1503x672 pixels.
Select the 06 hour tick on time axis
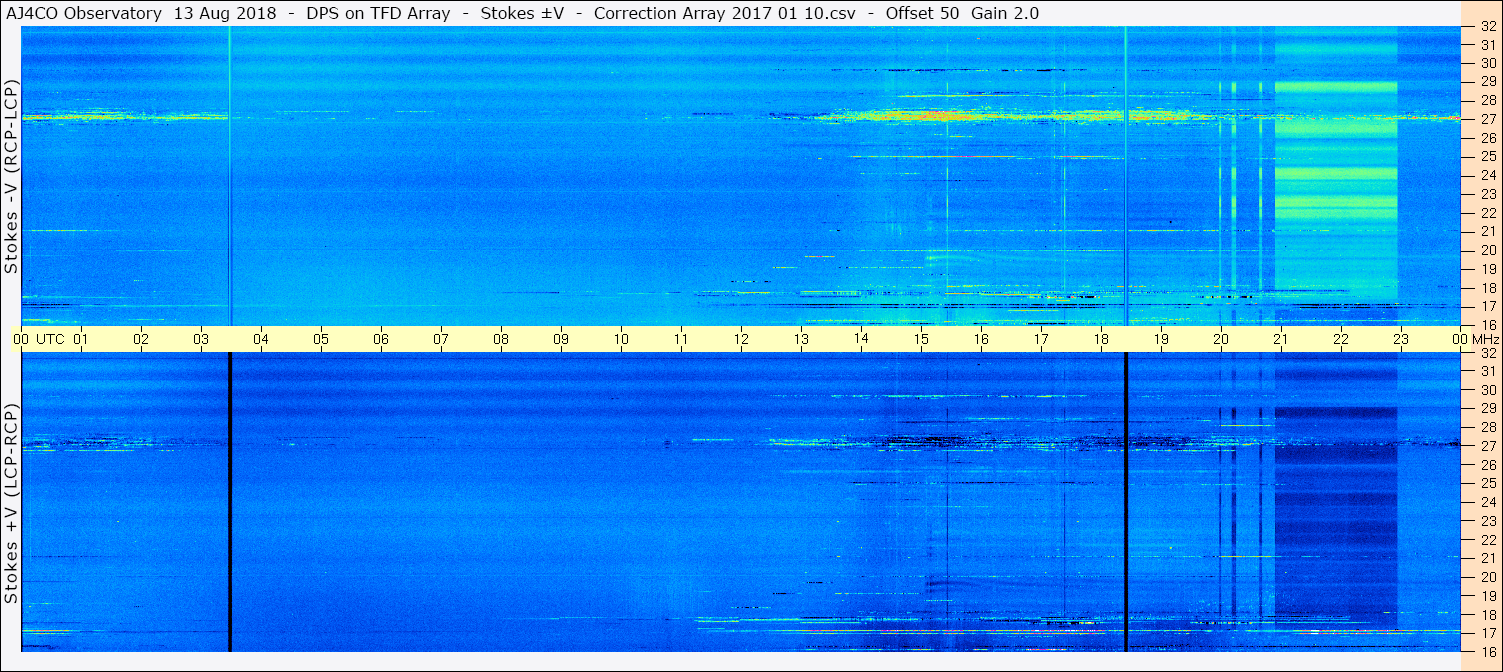(381, 339)
